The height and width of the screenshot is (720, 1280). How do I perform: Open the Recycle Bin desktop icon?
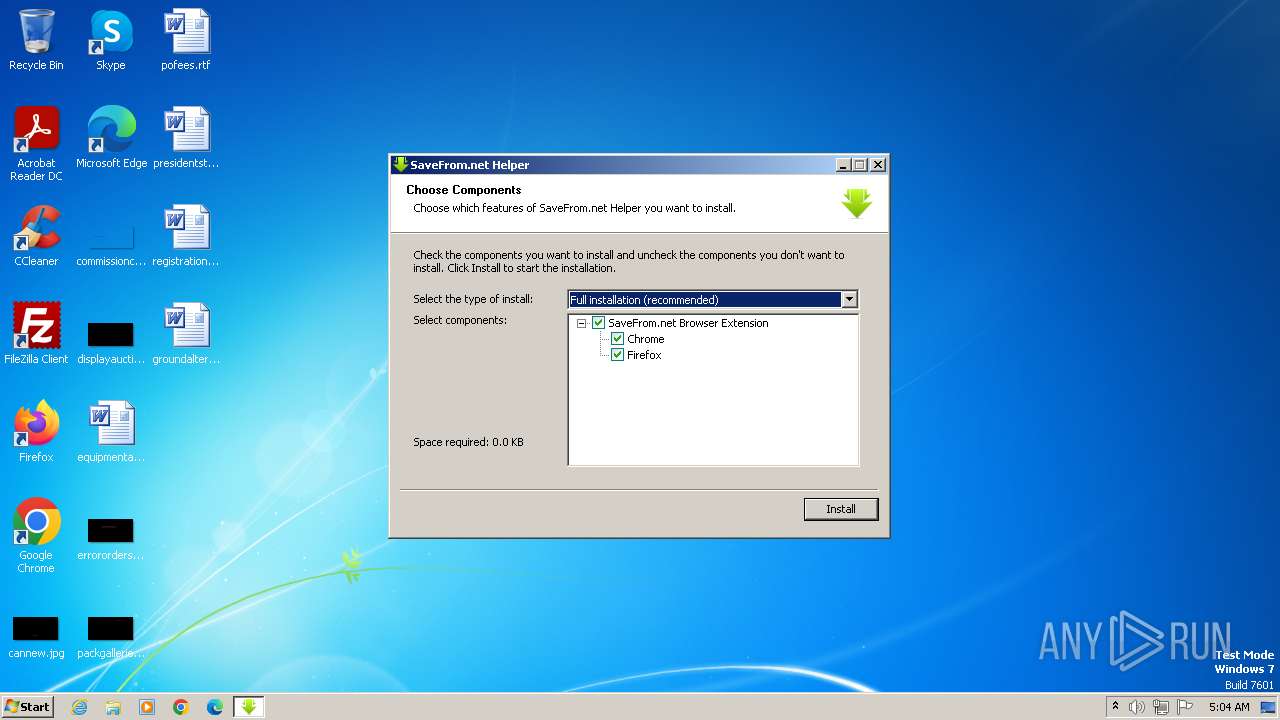tap(36, 40)
